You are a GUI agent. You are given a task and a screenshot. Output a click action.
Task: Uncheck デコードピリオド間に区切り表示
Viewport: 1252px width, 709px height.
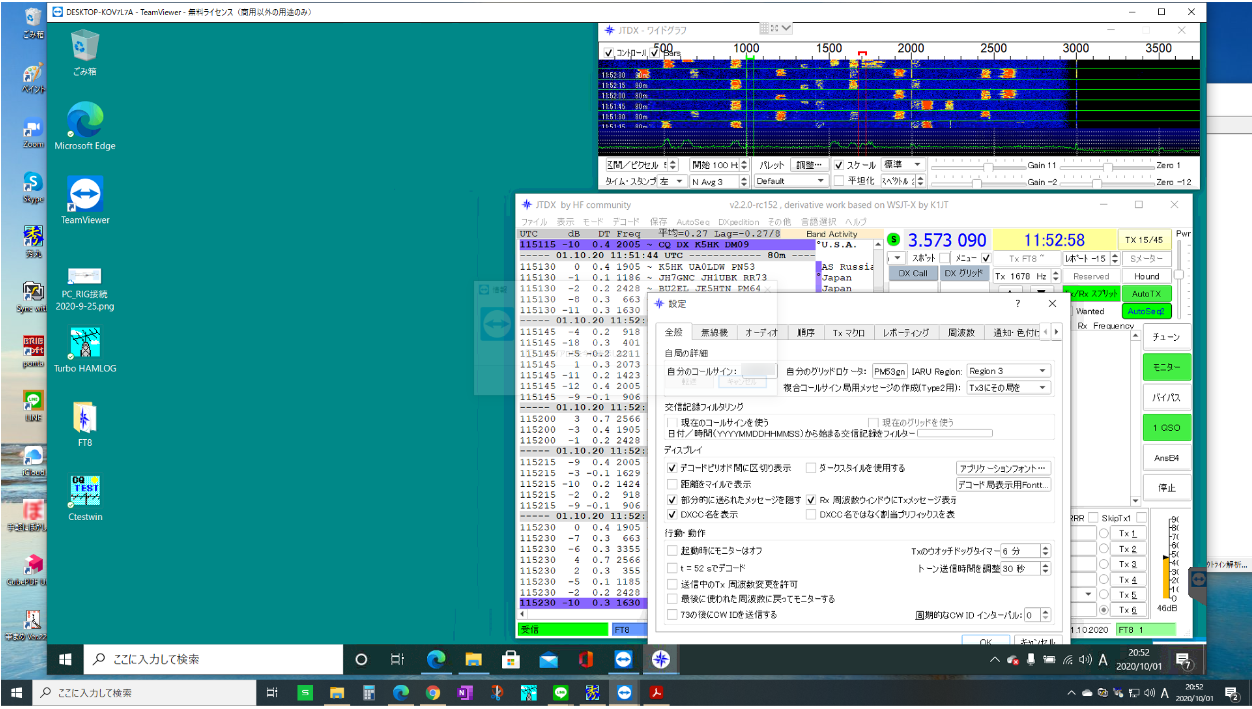672,468
